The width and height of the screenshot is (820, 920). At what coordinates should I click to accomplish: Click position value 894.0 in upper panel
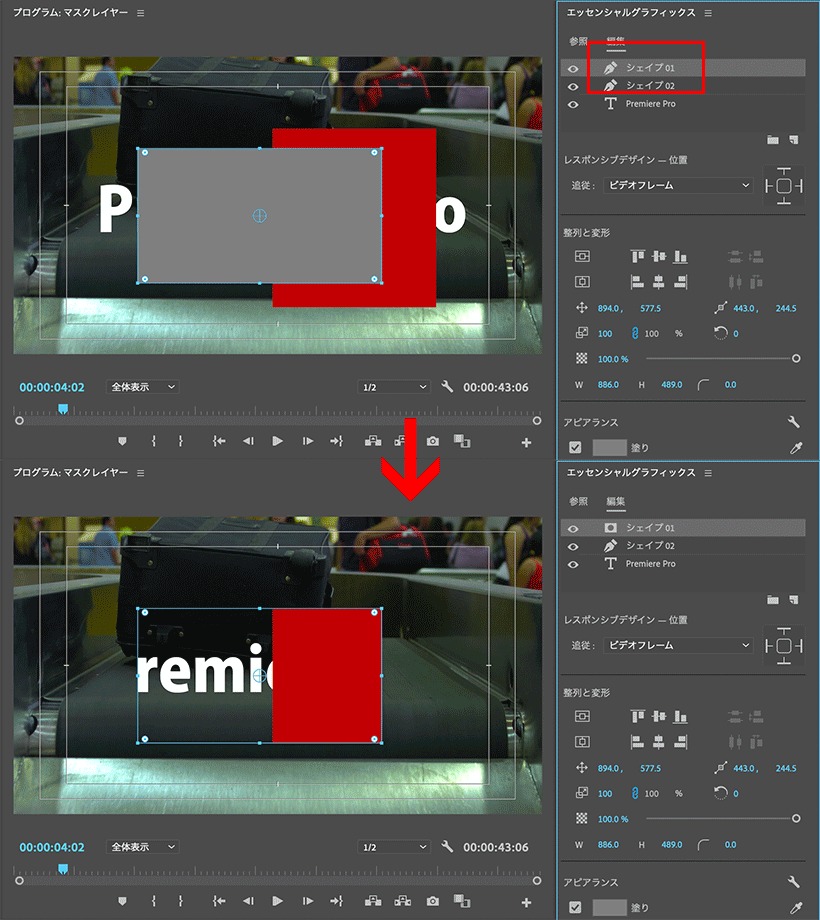[608, 308]
